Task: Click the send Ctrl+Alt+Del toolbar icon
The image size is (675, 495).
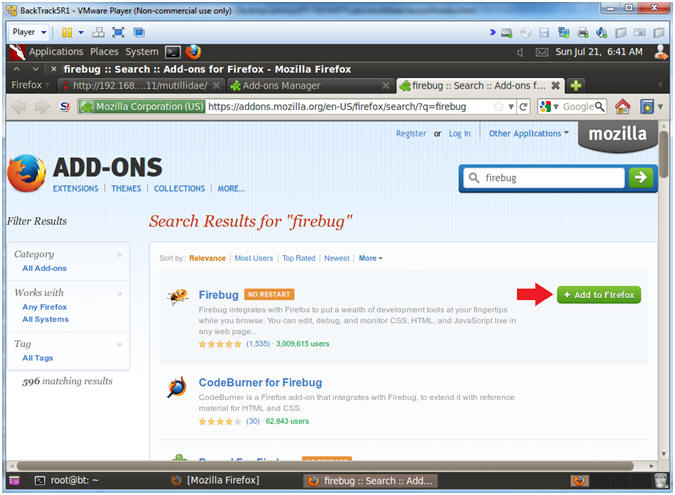Action: [98, 32]
